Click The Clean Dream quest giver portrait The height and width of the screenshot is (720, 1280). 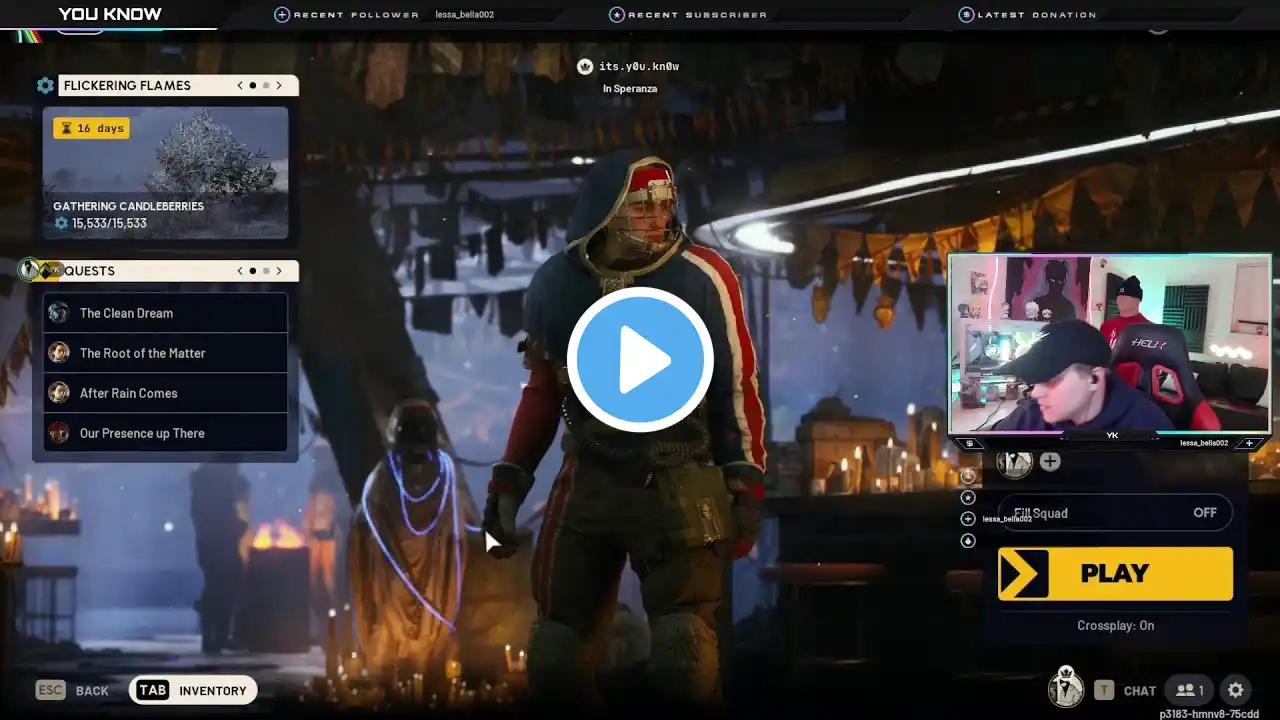(x=59, y=313)
